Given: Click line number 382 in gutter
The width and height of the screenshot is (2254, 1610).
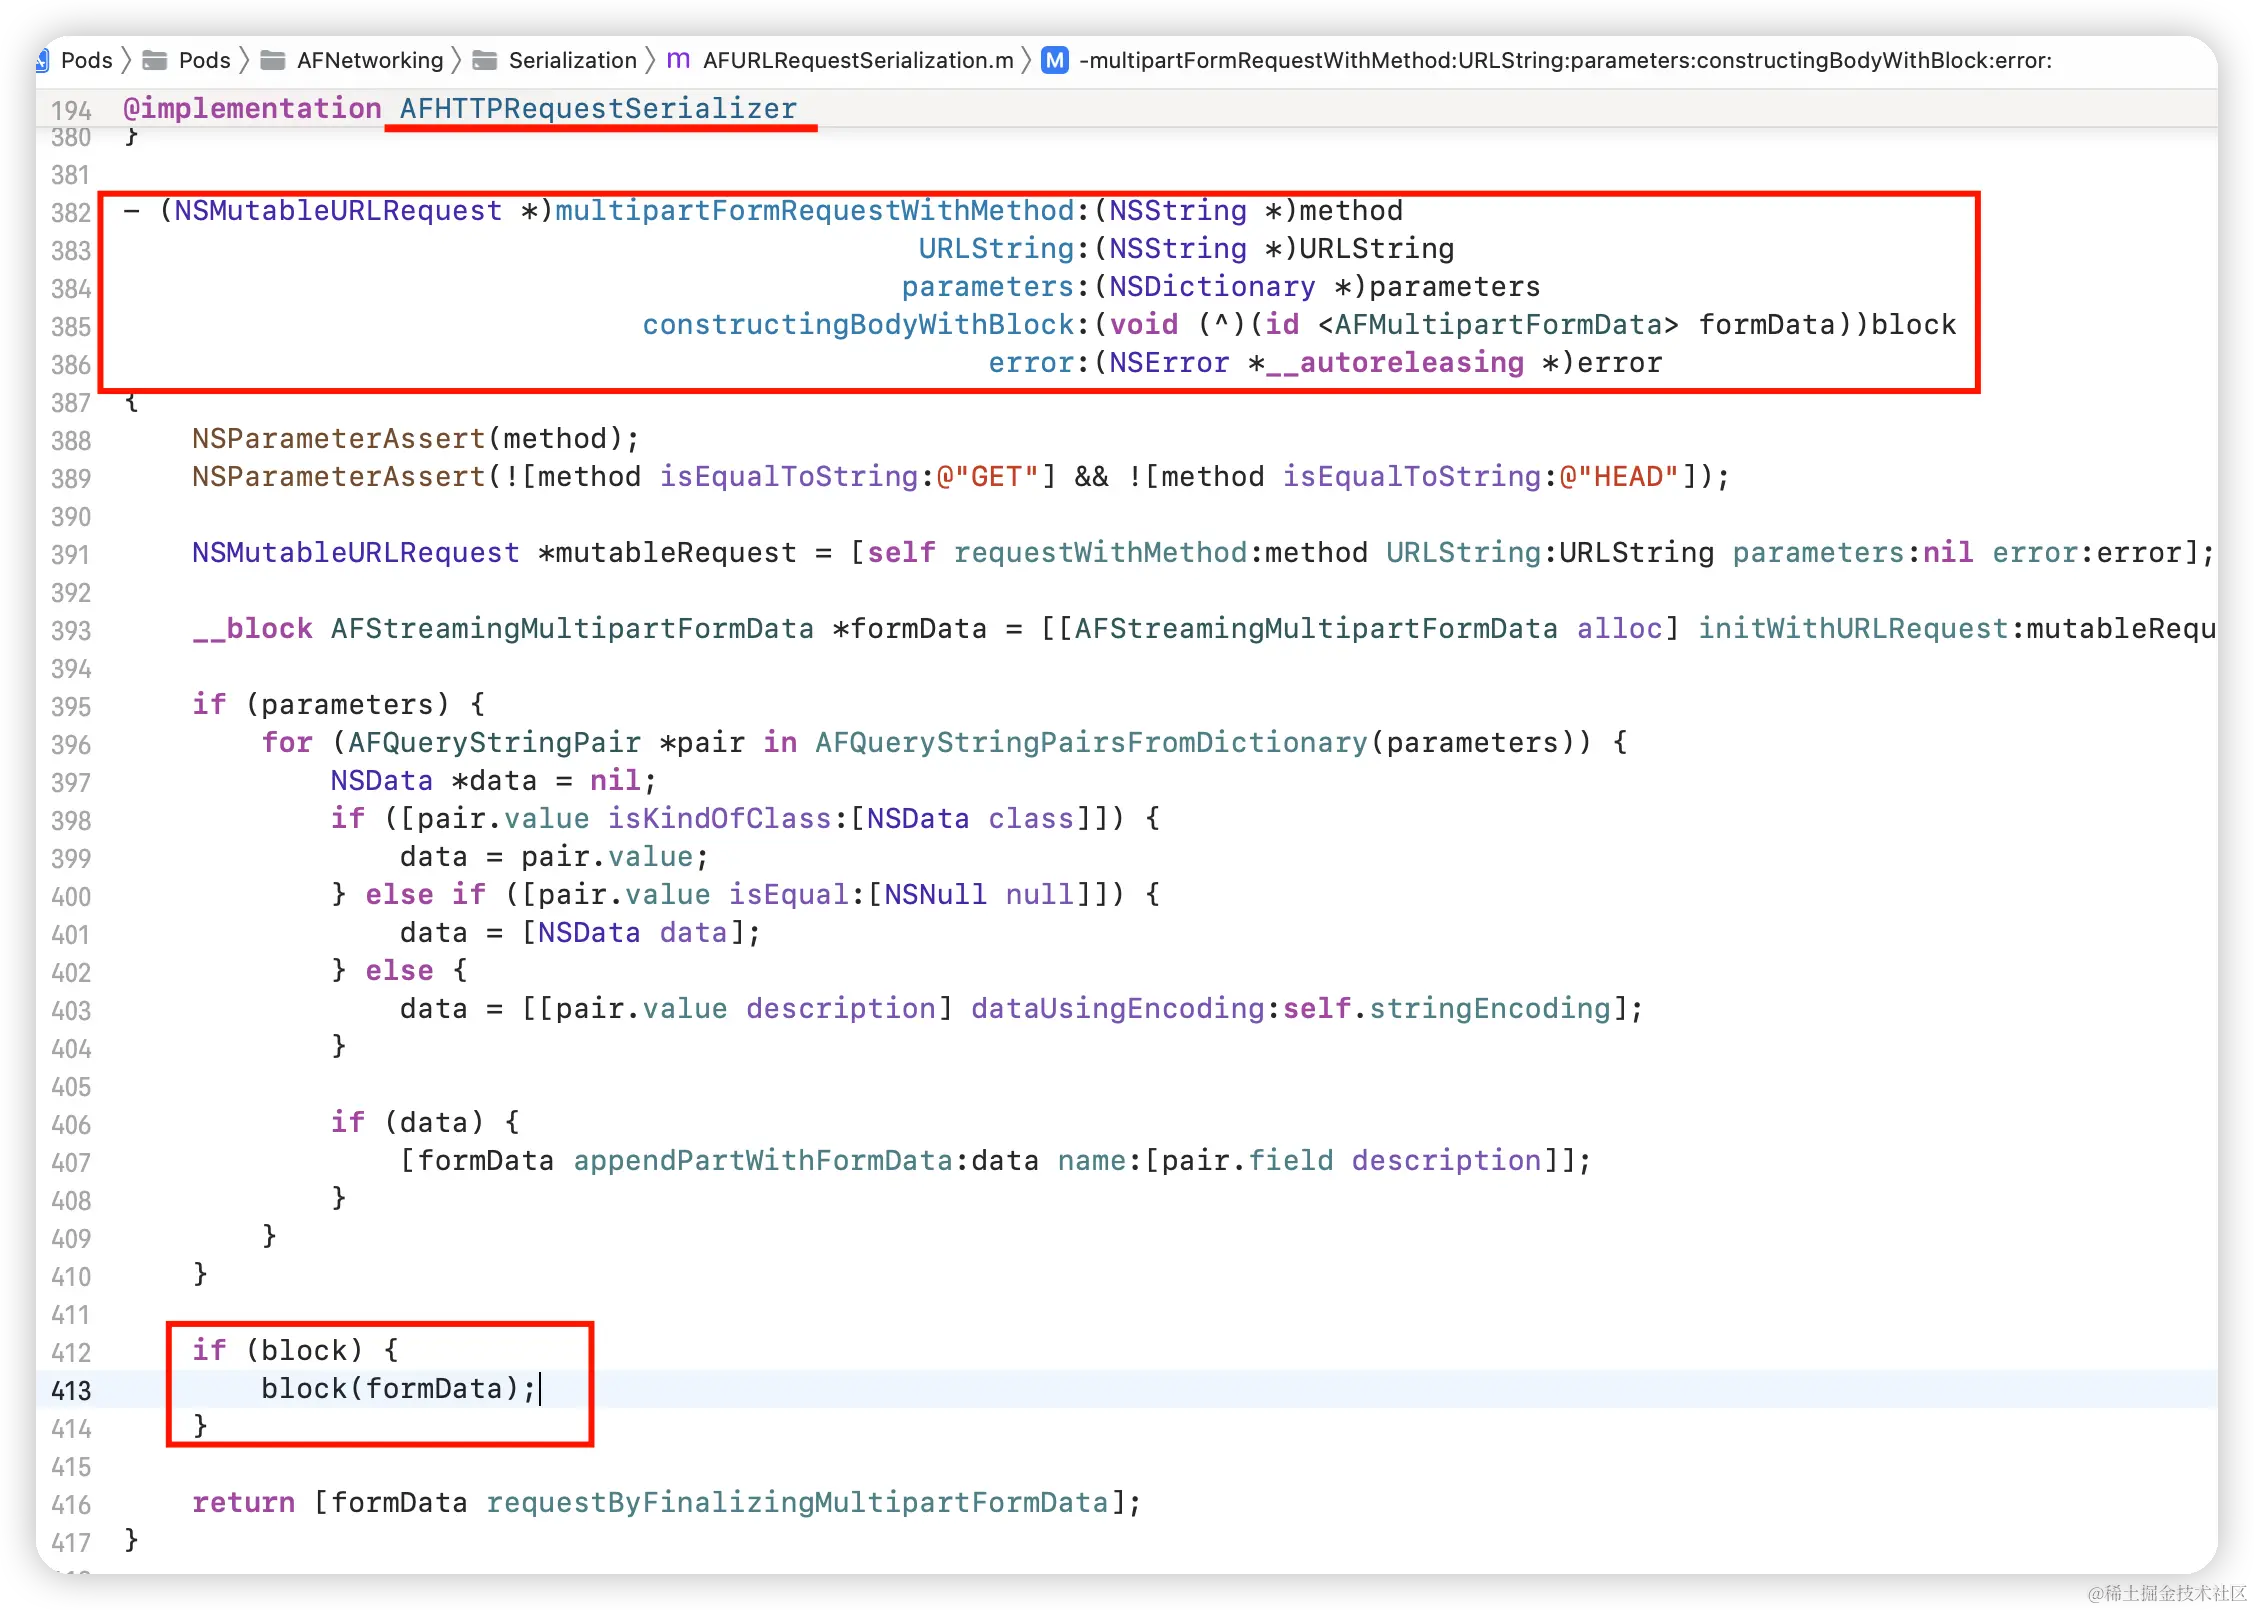Looking at the screenshot, I should click(71, 213).
